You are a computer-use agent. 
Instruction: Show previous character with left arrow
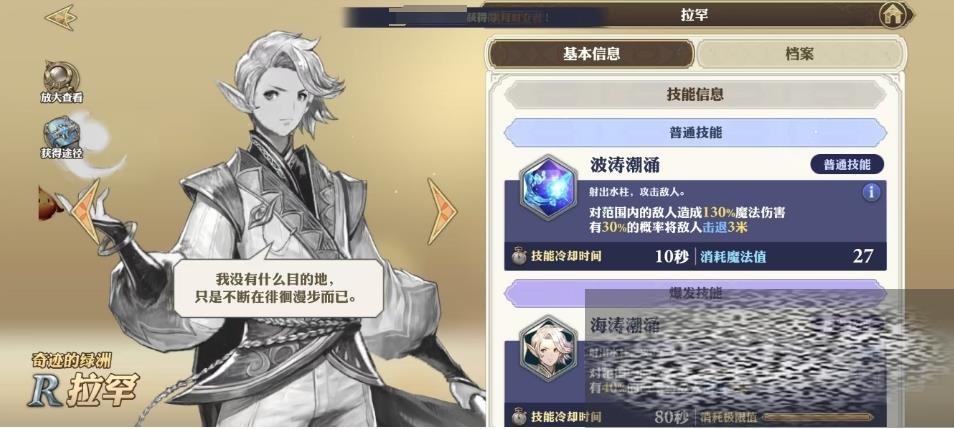point(86,211)
